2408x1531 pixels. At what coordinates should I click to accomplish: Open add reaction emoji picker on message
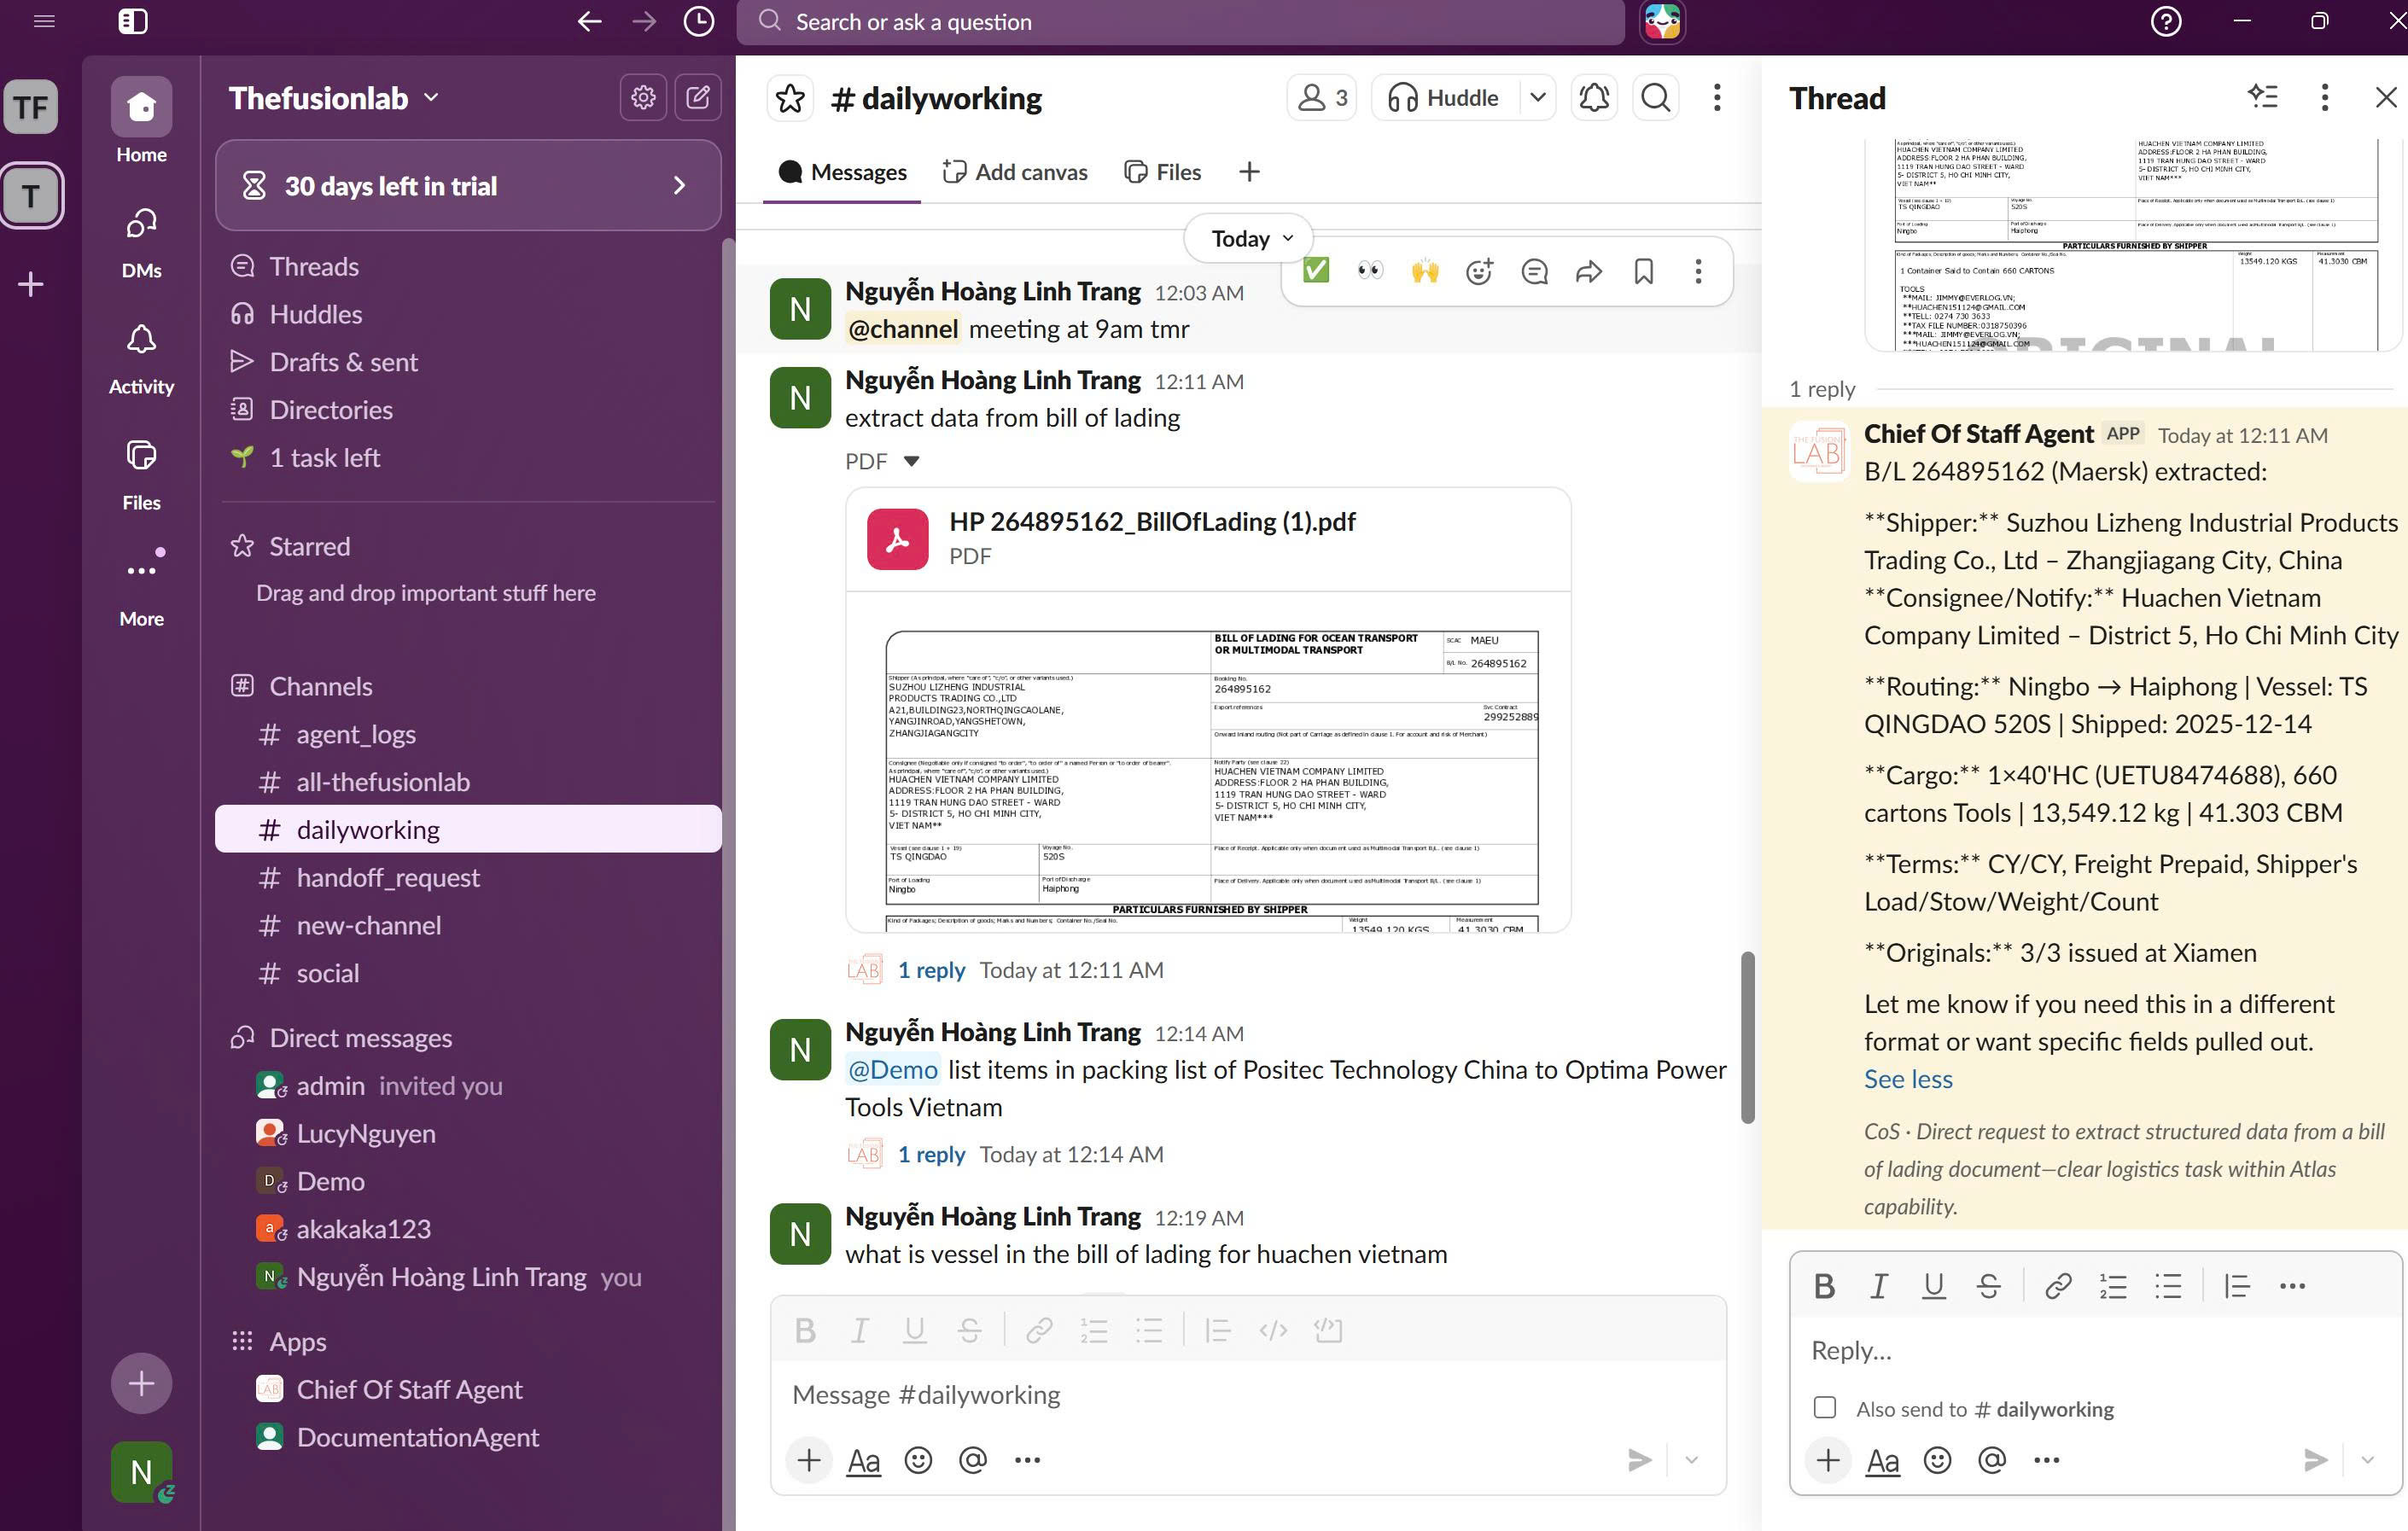(x=1479, y=271)
